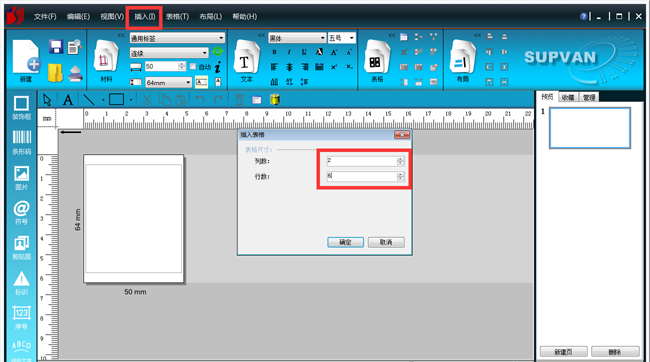Click 取消 to cancel the dialog
Image resolution: width=650 pixels, height=362 pixels.
386,242
